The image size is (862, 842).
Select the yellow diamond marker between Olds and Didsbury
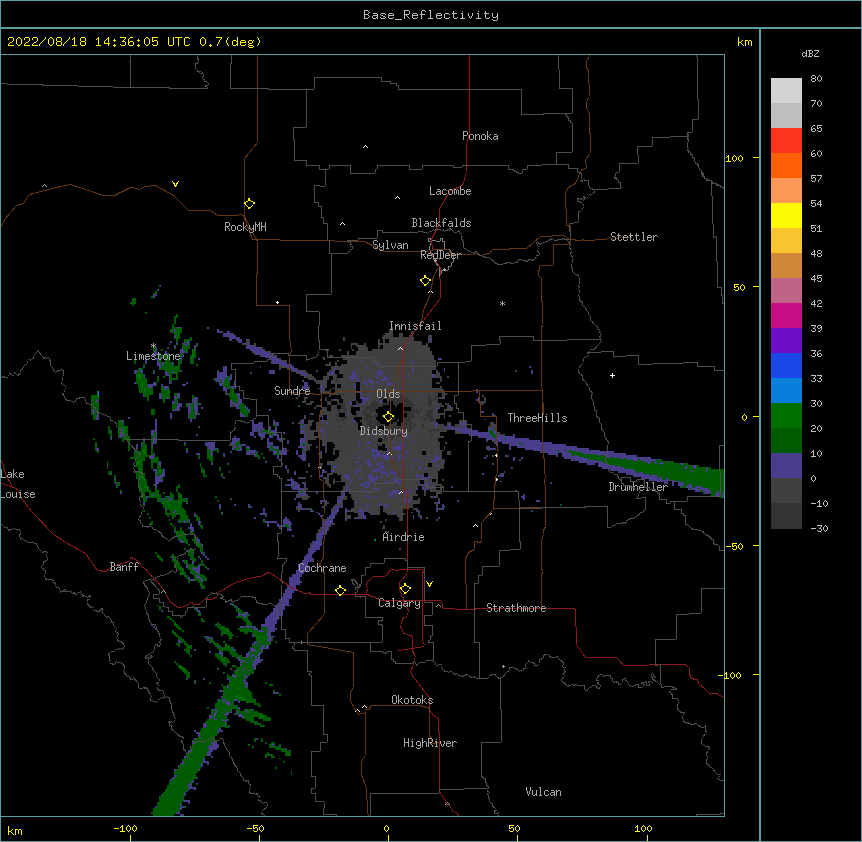tap(388, 417)
